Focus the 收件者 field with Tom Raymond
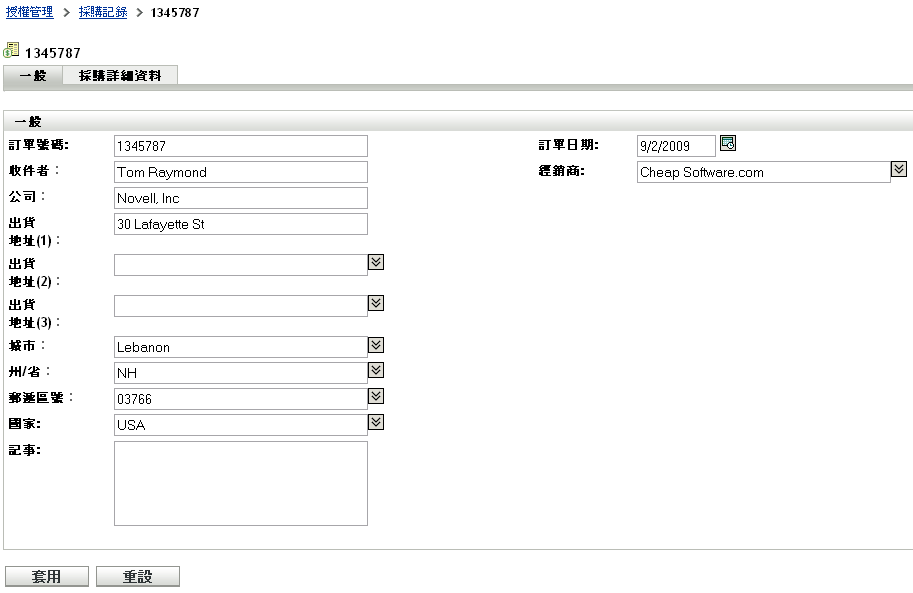 coord(241,172)
